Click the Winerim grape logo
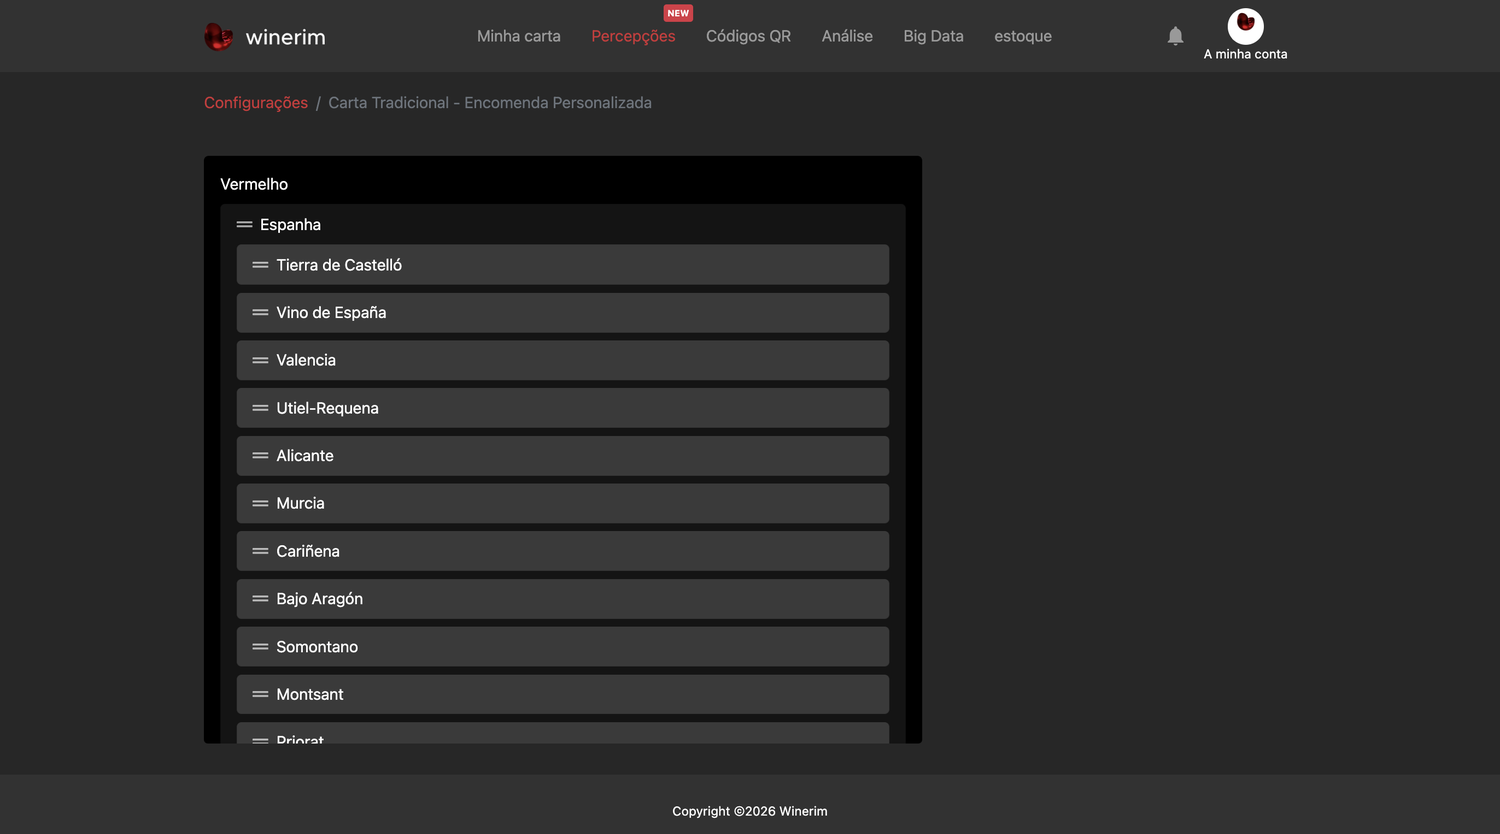The height and width of the screenshot is (834, 1500). tap(218, 37)
